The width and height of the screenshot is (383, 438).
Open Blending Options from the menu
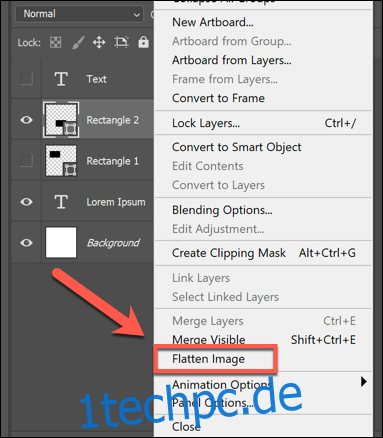coord(222,210)
